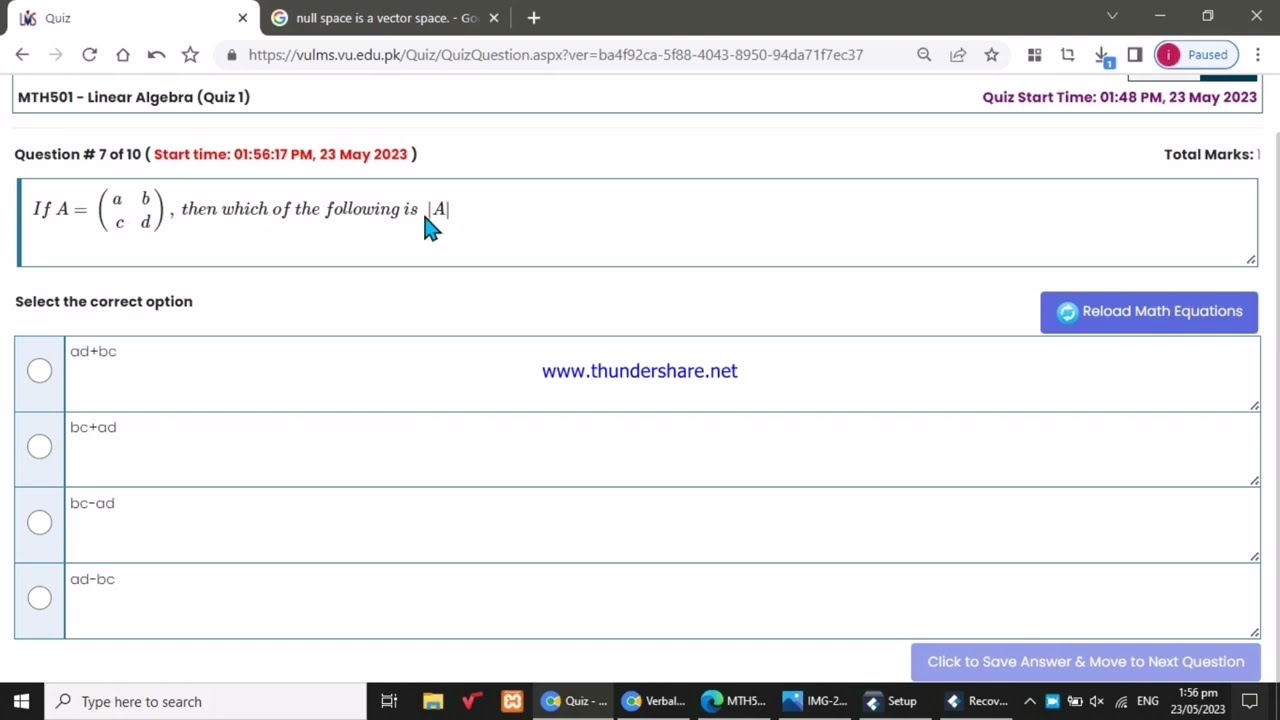Screen dimensions: 1280x720
Task: Open browser extensions grid icon
Action: 1034,55
